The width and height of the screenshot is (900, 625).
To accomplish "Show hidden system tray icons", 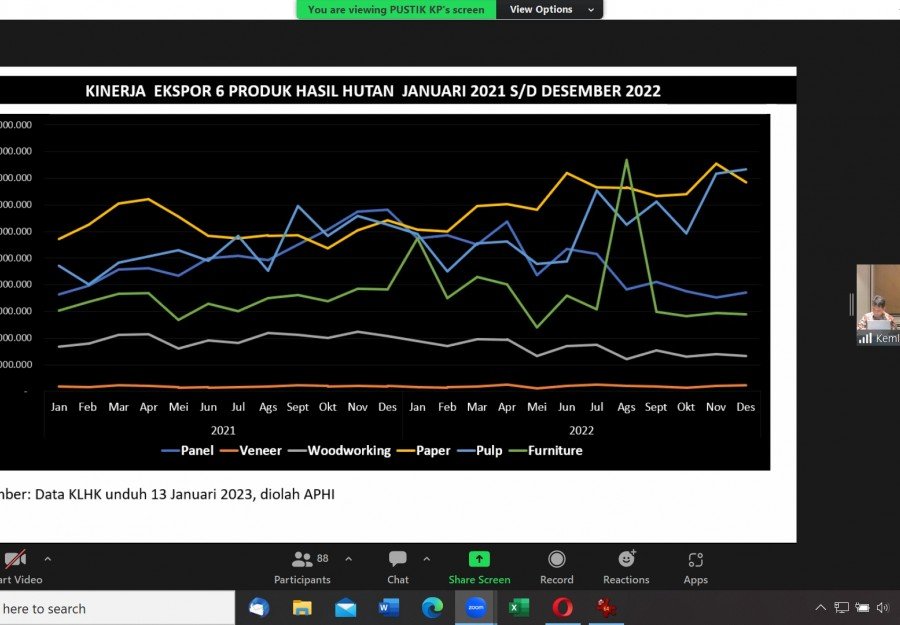I will pos(821,608).
